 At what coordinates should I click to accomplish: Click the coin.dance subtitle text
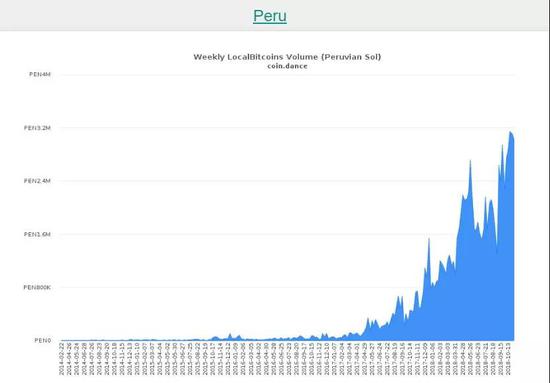click(x=287, y=66)
